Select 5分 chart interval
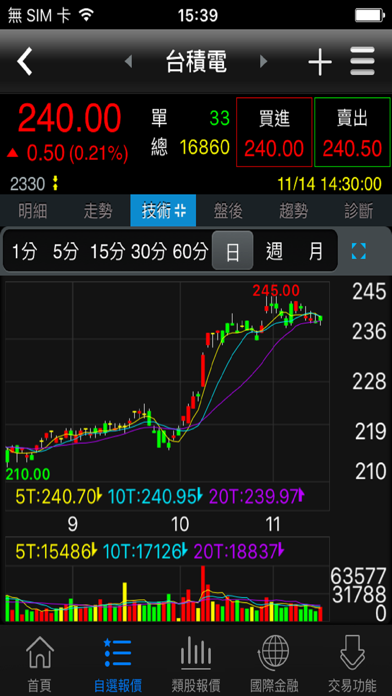This screenshot has width=392, height=696. [65, 251]
